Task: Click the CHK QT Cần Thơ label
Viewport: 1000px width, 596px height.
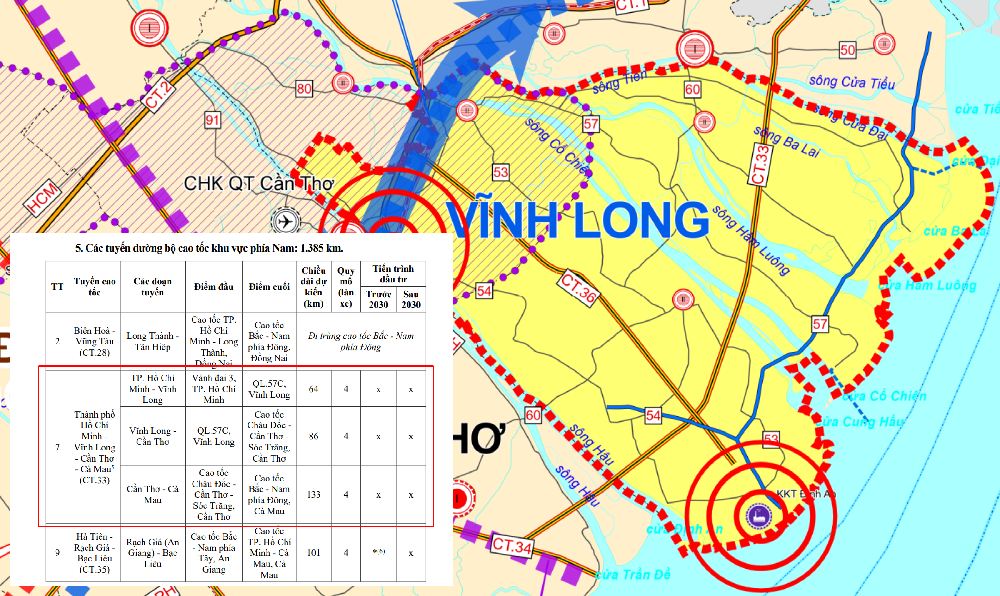Action: pos(258,184)
